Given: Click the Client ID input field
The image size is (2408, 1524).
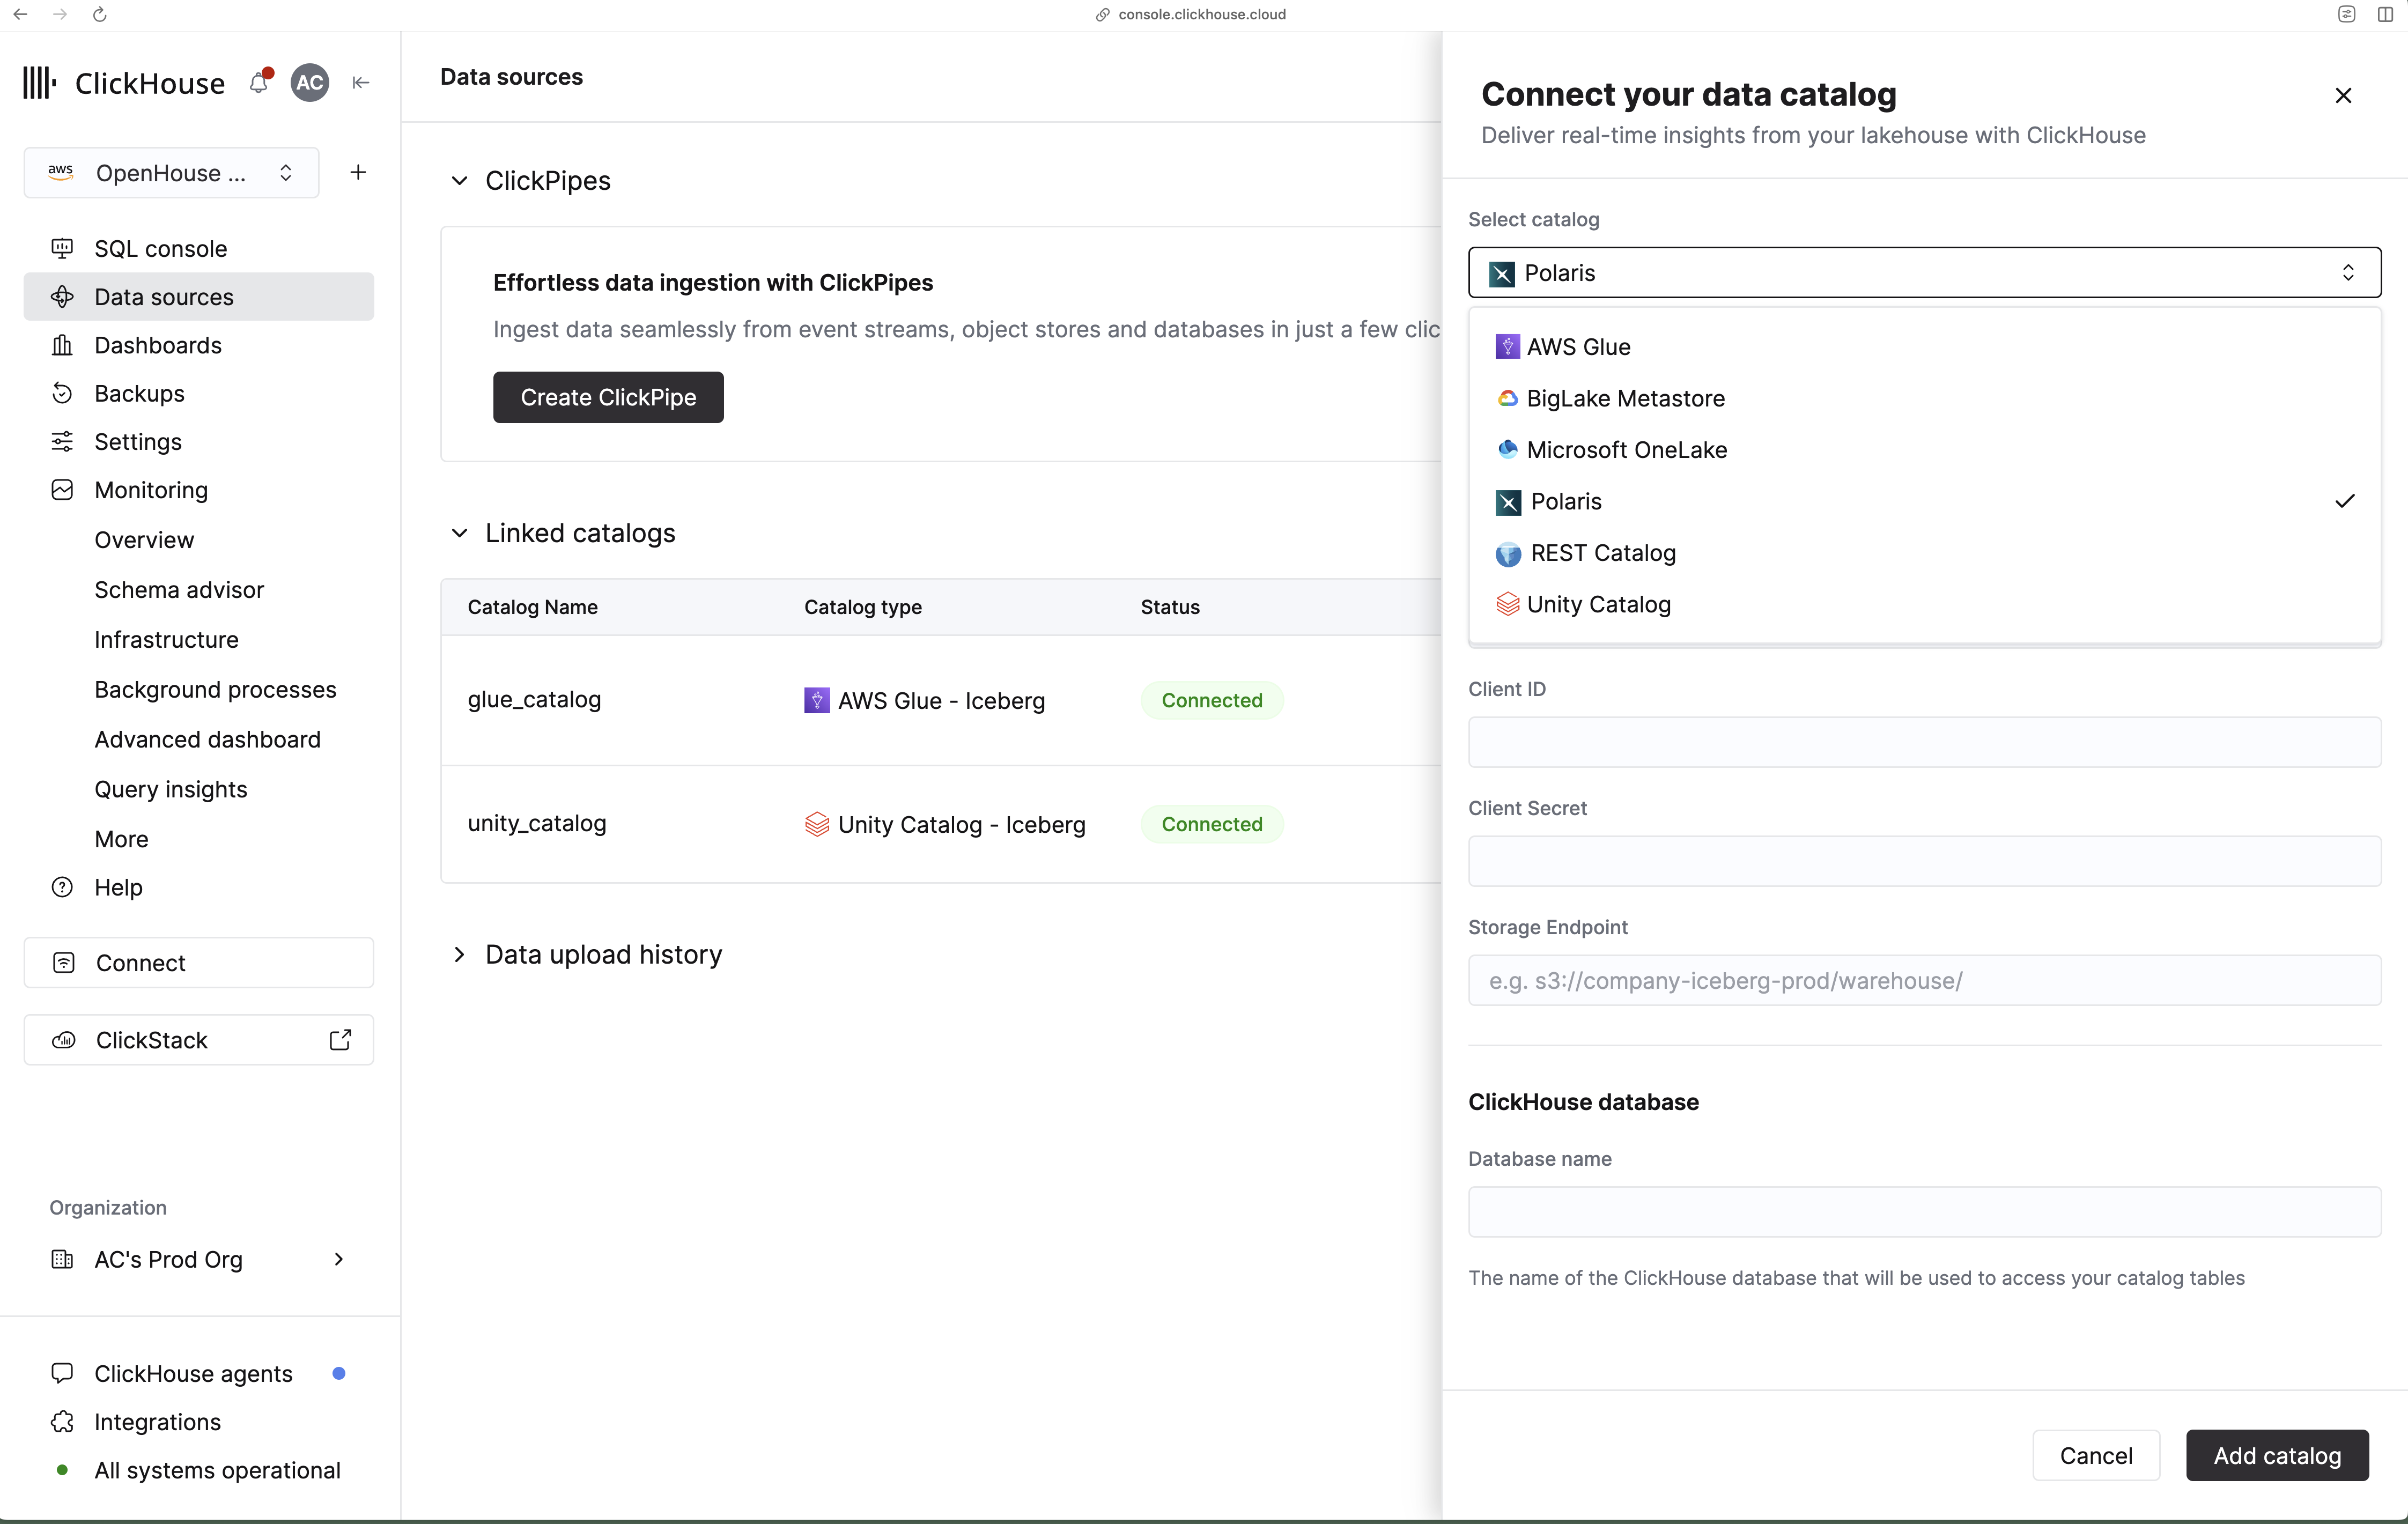Looking at the screenshot, I should (x=1924, y=742).
